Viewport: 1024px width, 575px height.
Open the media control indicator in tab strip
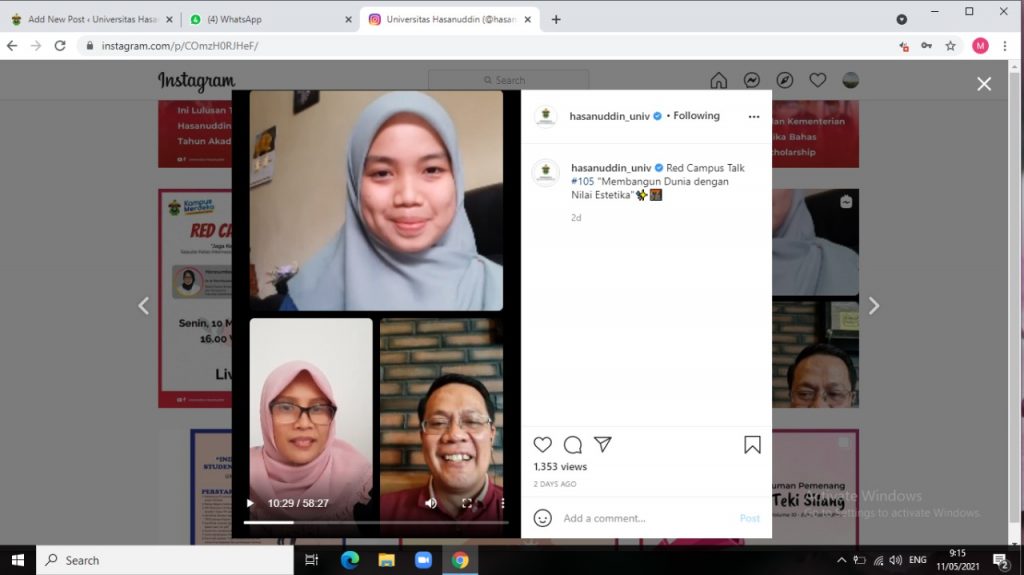click(902, 20)
